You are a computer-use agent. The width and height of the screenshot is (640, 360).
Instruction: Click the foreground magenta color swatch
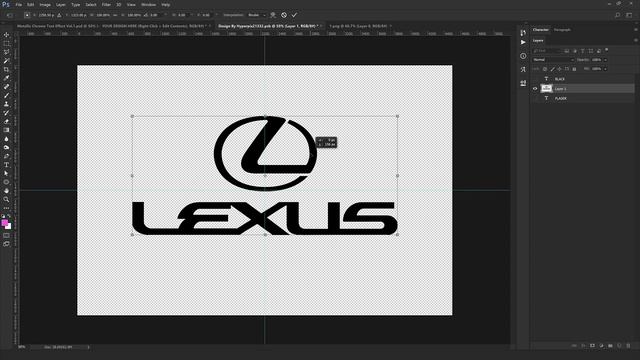4,223
